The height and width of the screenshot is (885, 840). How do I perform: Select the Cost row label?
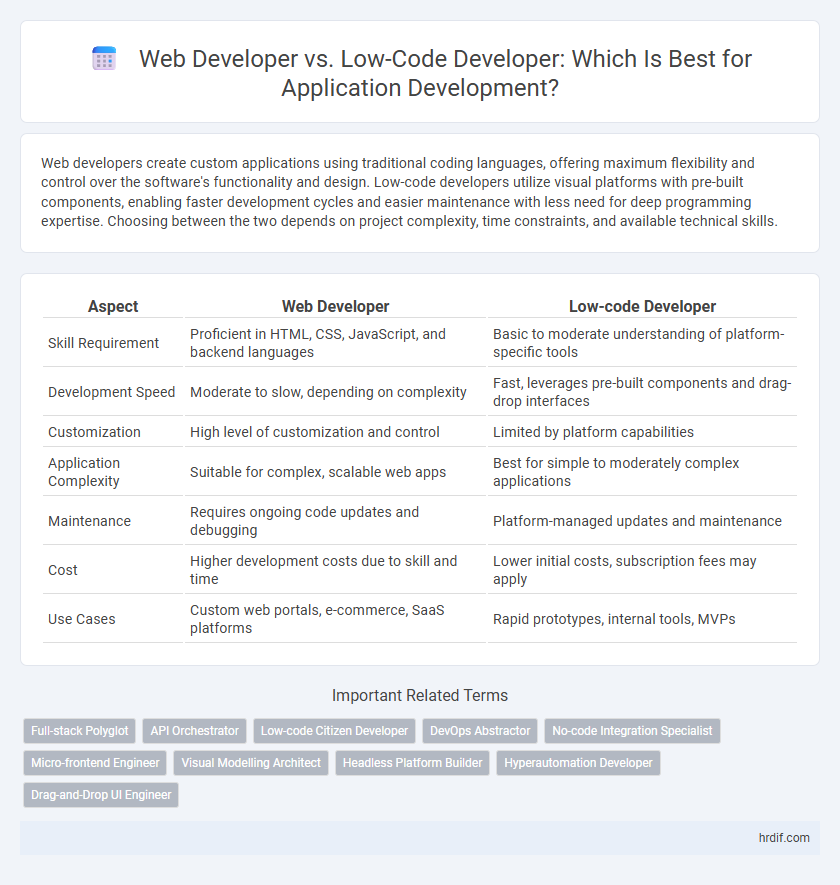pyautogui.click(x=63, y=570)
